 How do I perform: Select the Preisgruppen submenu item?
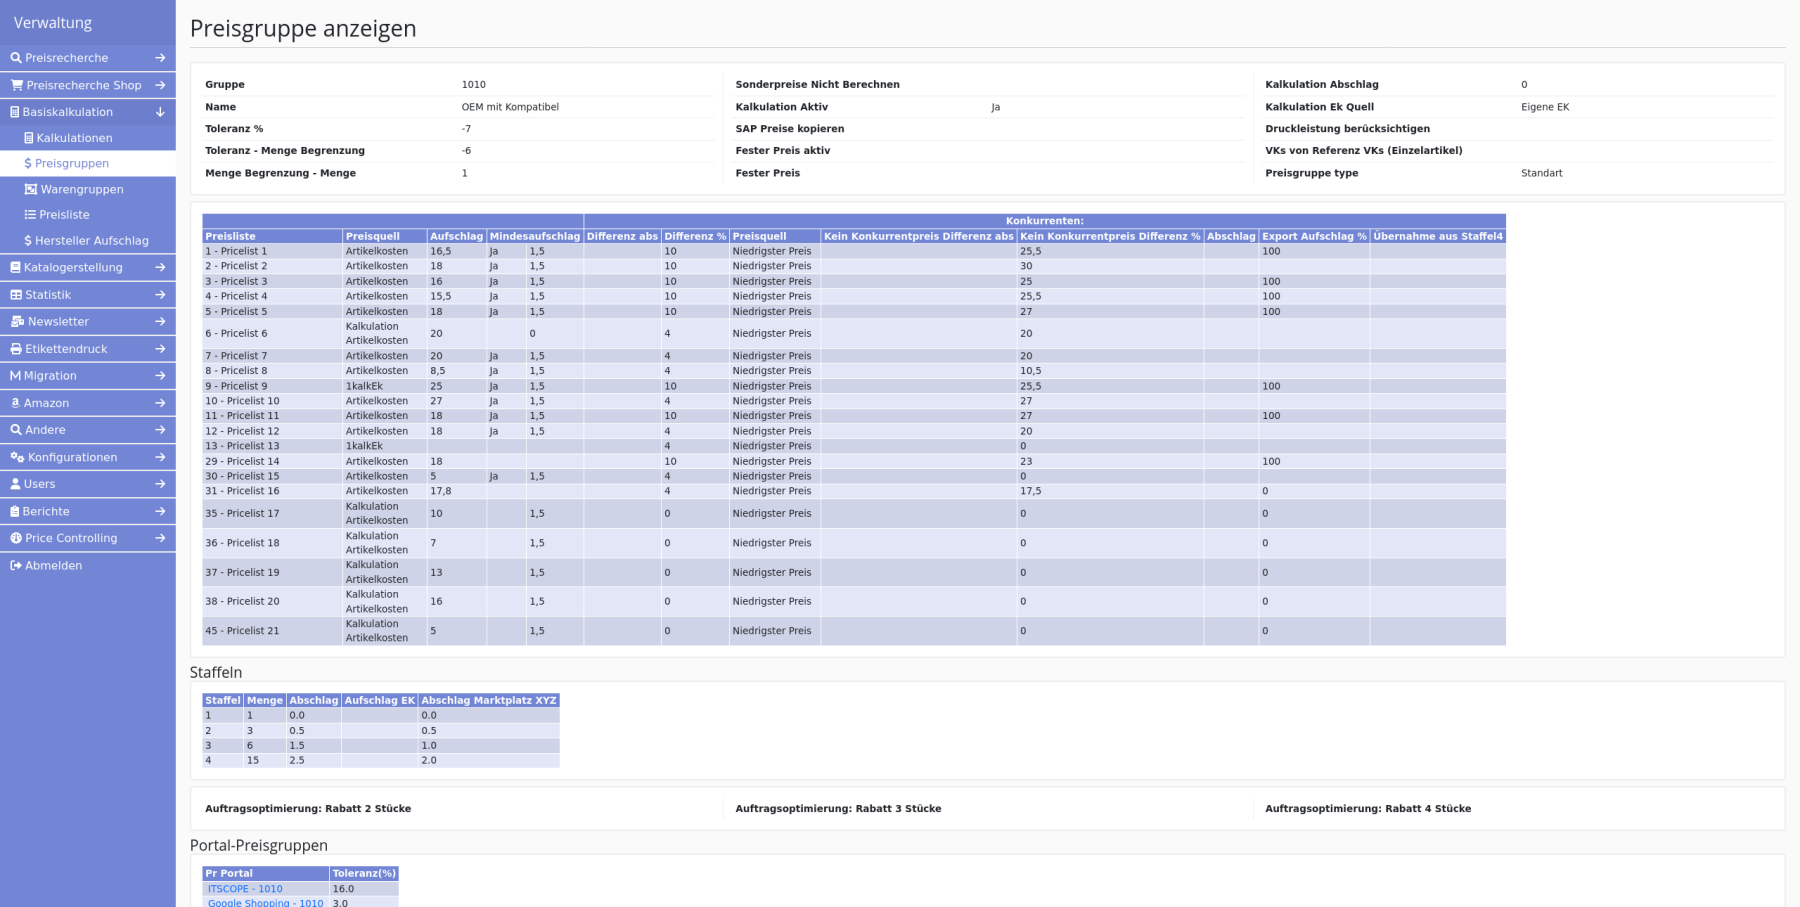[88, 163]
